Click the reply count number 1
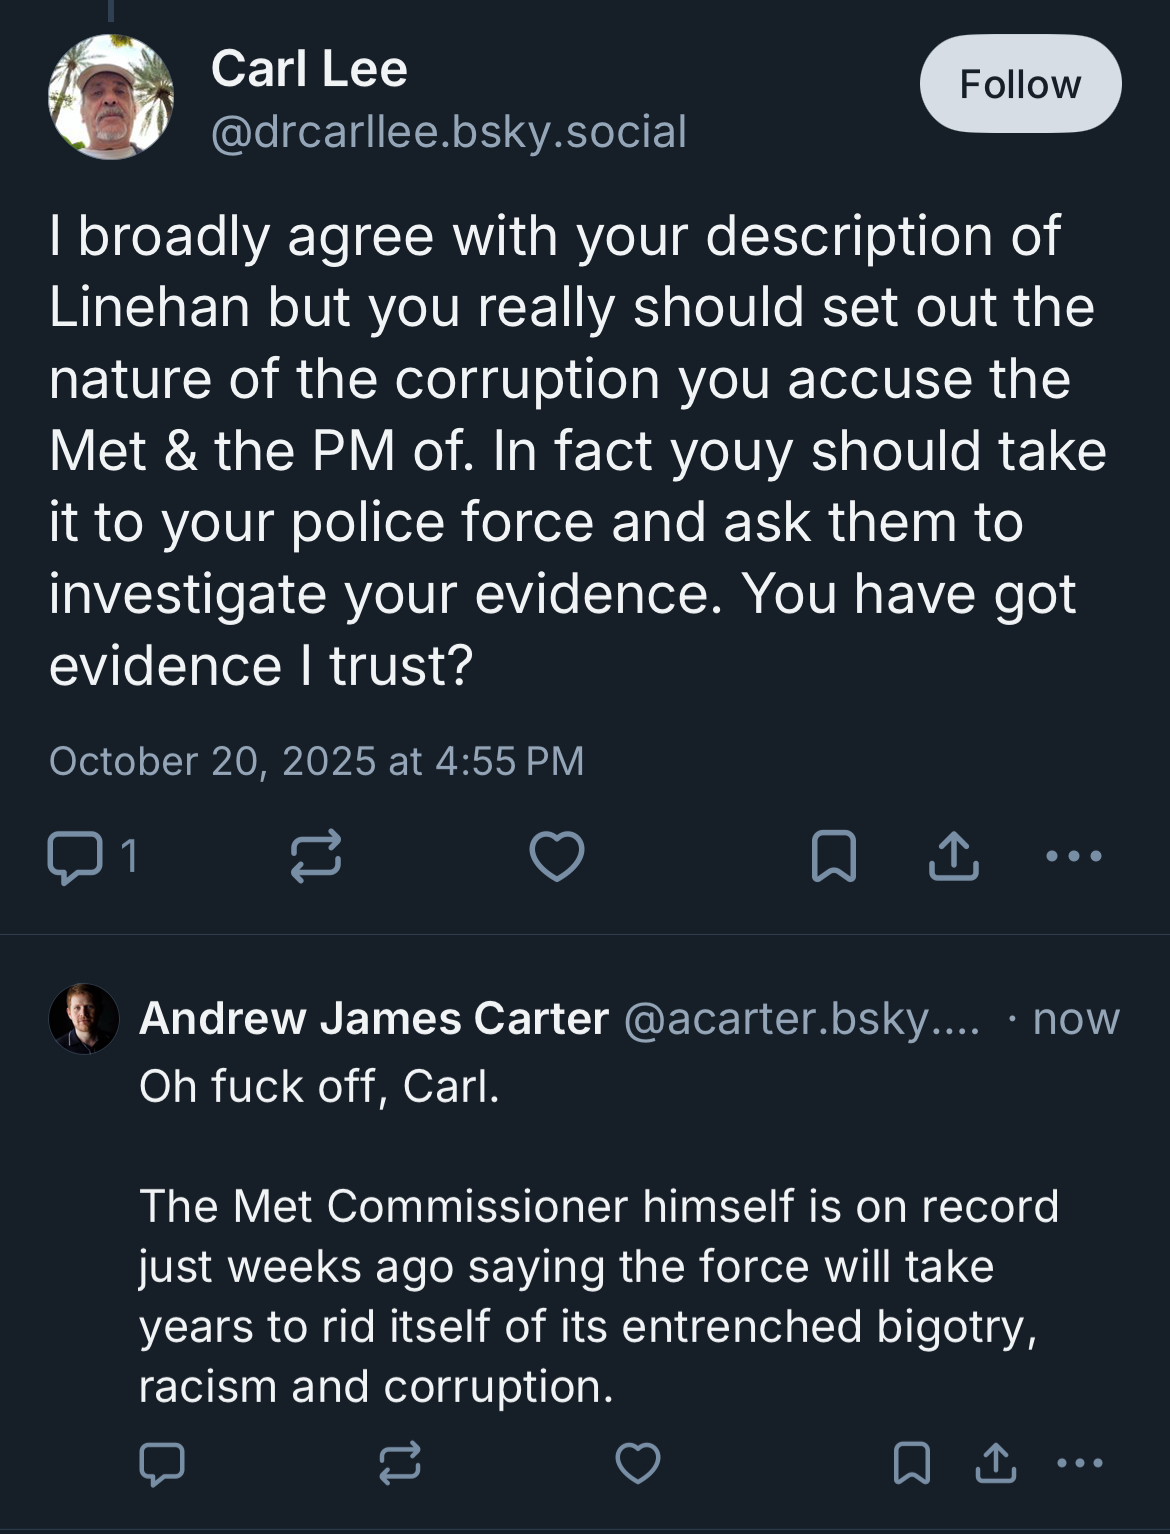The height and width of the screenshot is (1534, 1170). [x=129, y=856]
